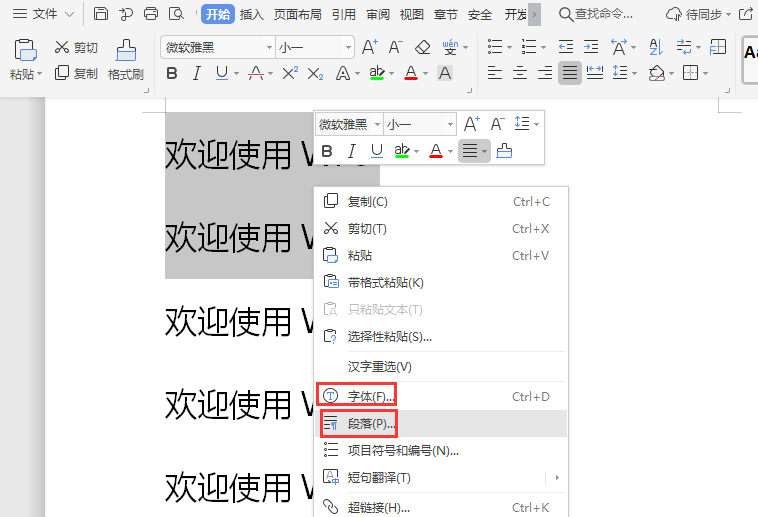This screenshot has height=517, width=758.
Task: Select the Format Painter (格式刷) tool
Action: pos(126,60)
